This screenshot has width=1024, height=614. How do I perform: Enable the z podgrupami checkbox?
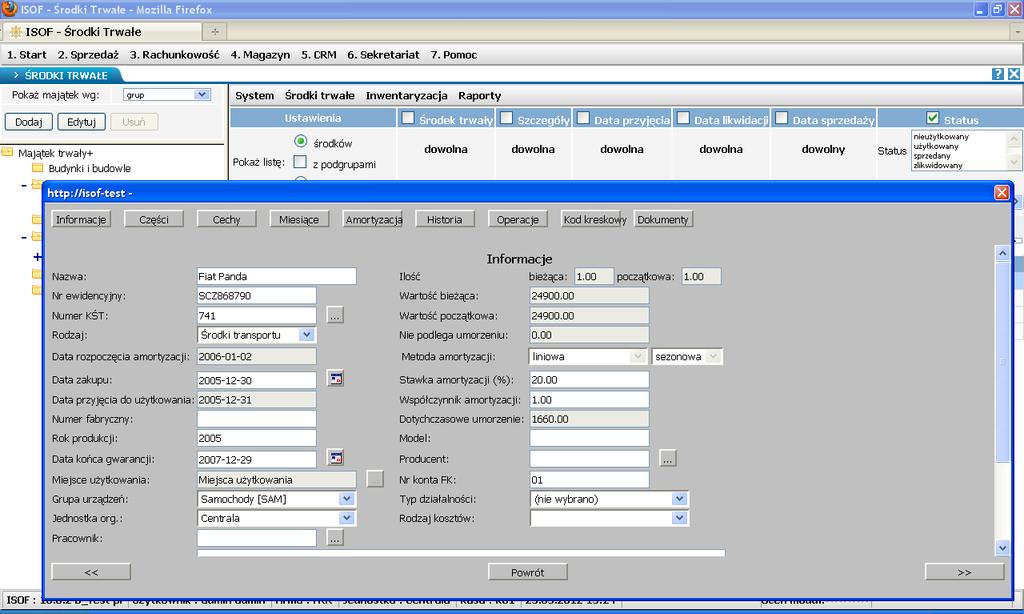tap(300, 161)
